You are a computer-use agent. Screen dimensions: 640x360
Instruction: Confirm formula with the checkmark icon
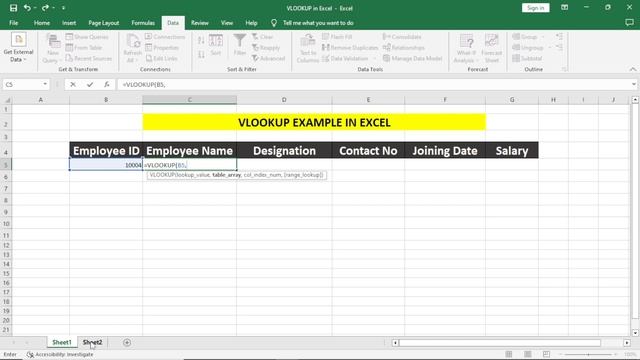pyautogui.click(x=90, y=84)
